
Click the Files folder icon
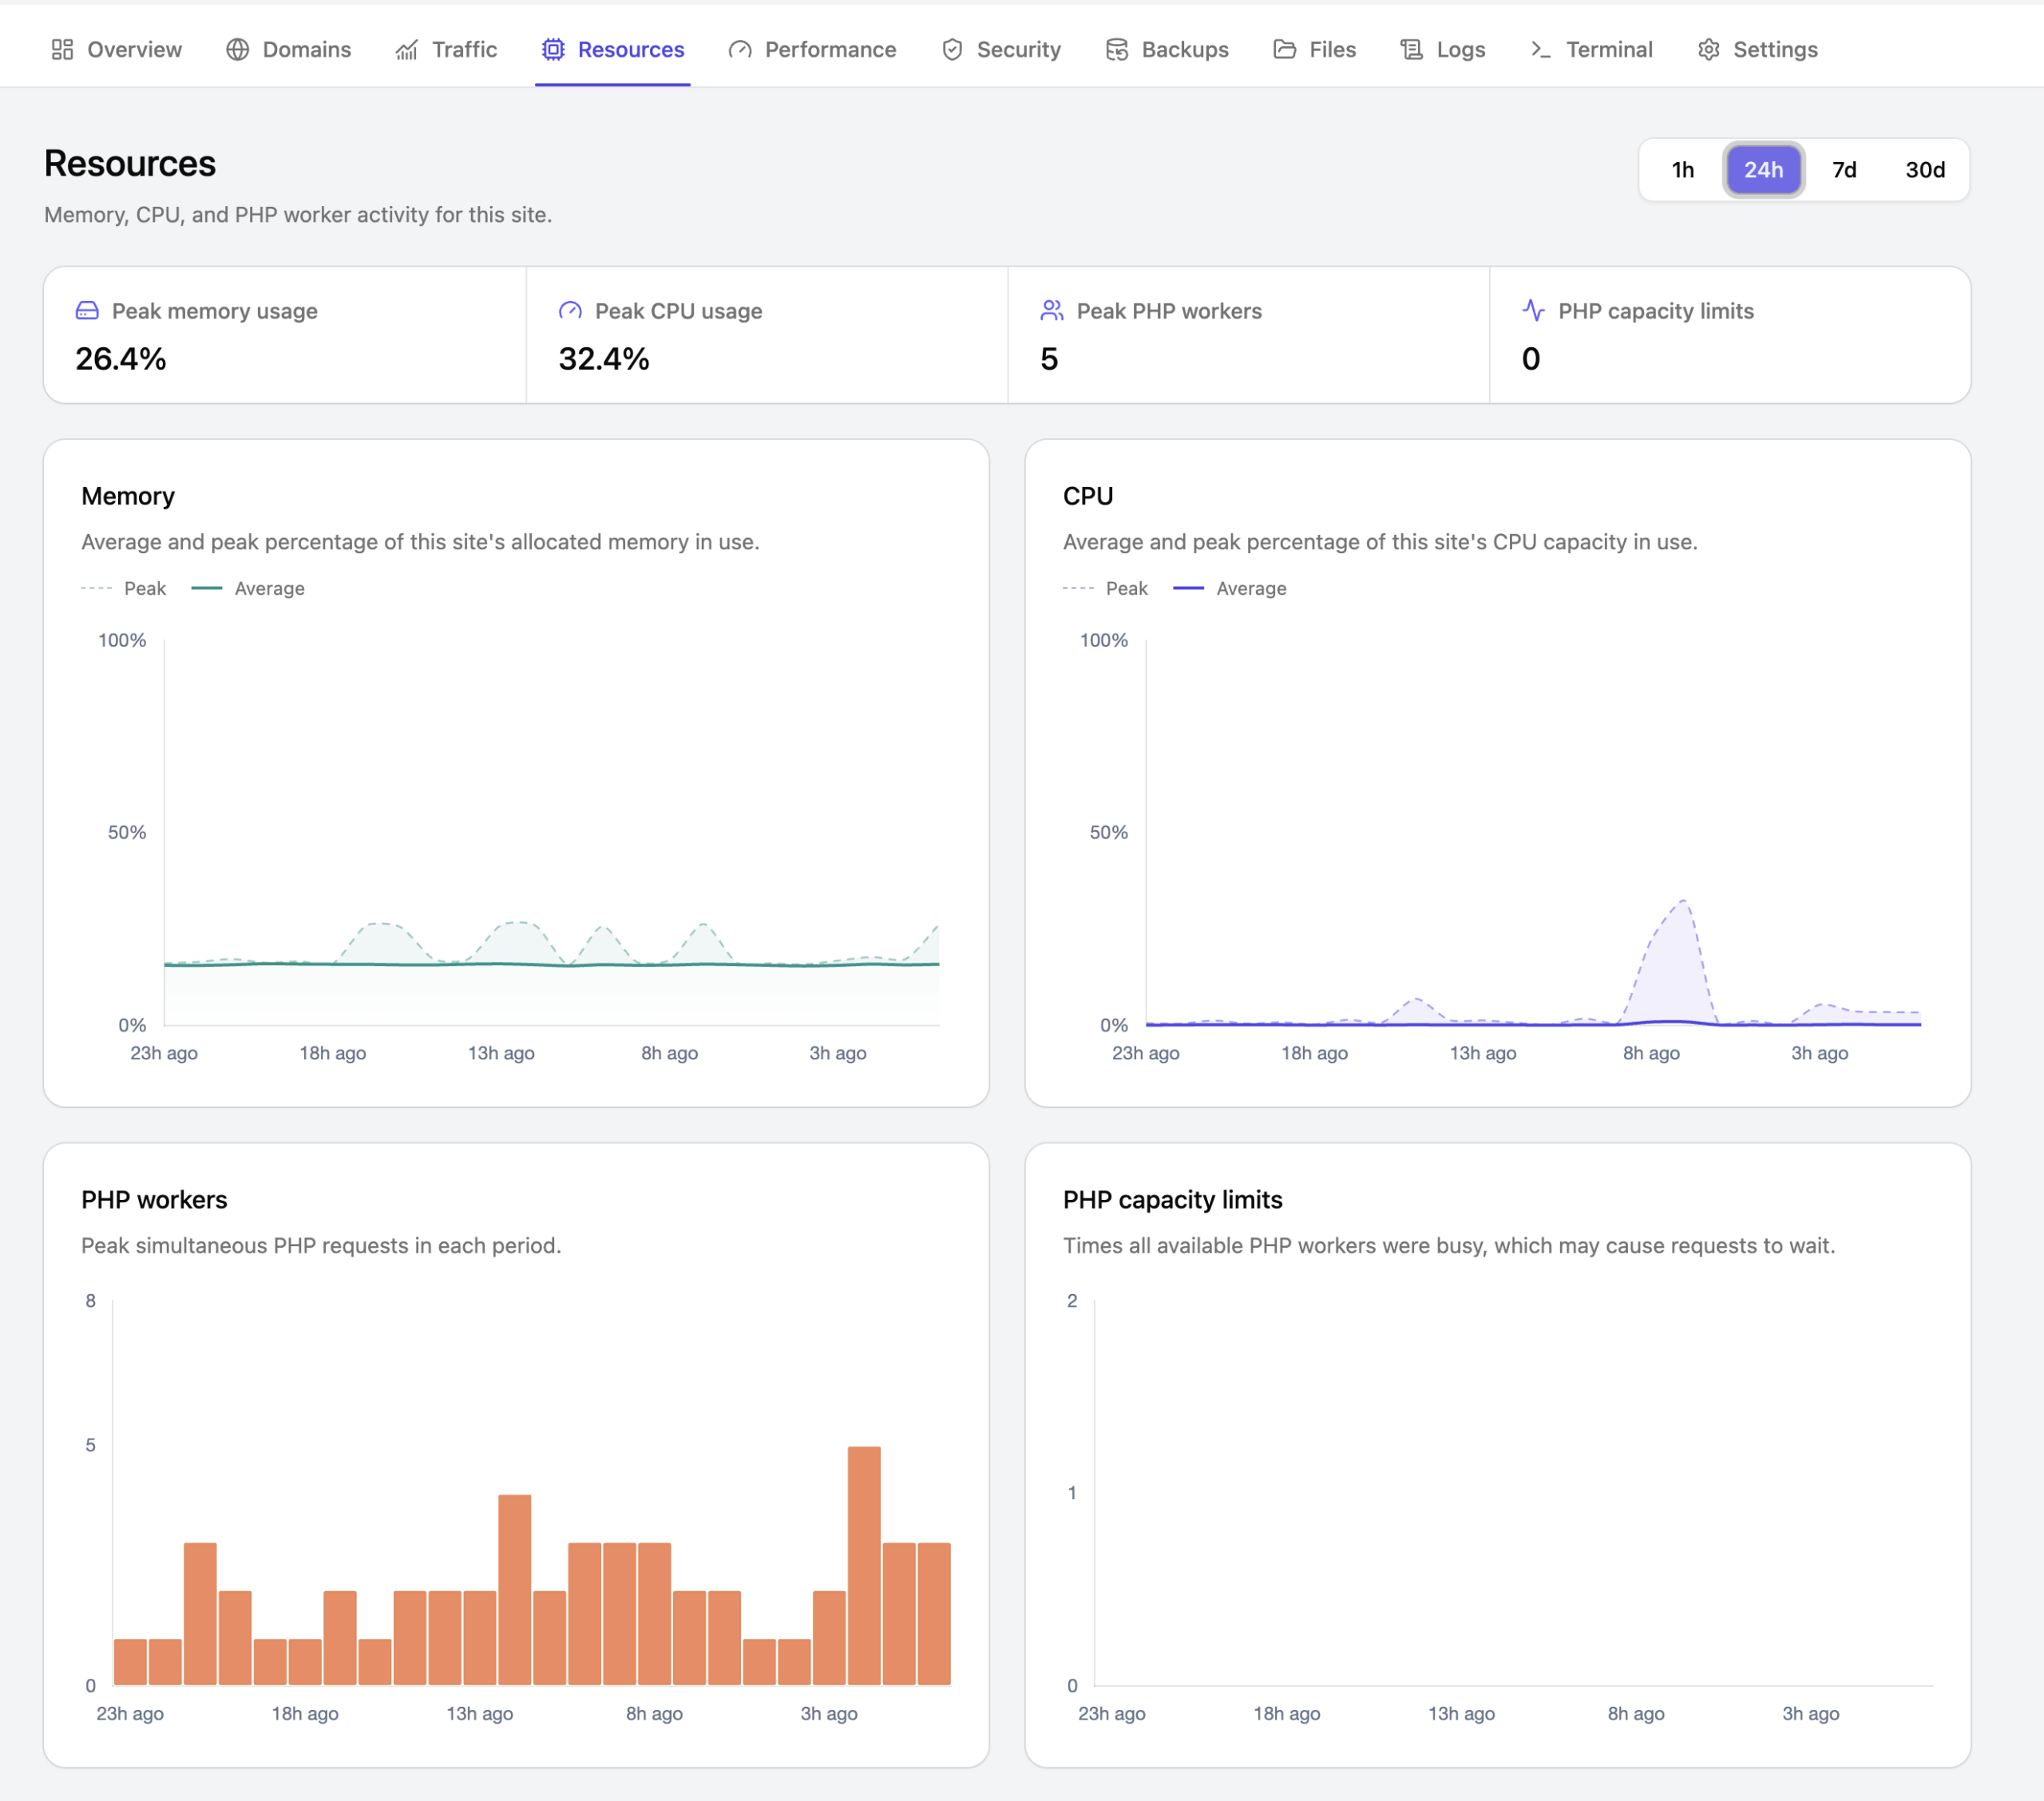coord(1285,49)
